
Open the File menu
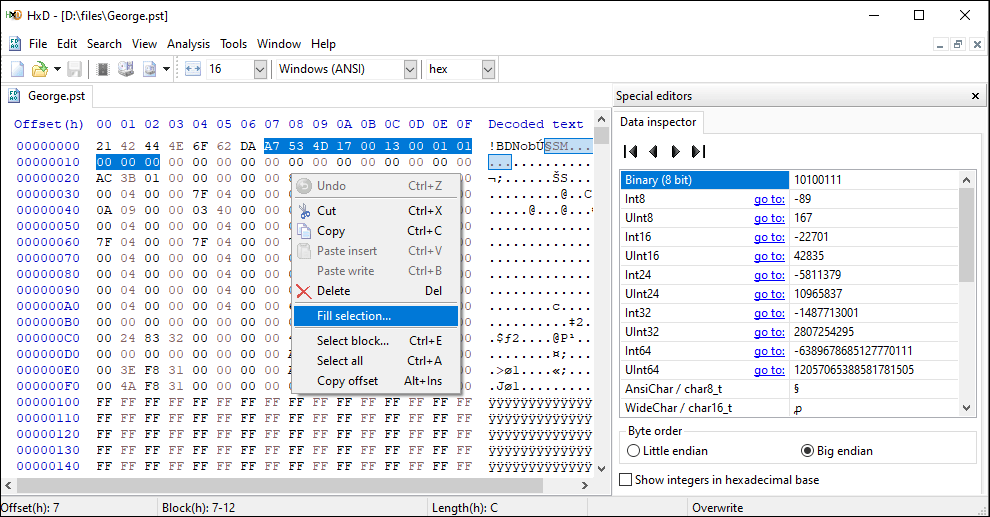pyautogui.click(x=38, y=44)
